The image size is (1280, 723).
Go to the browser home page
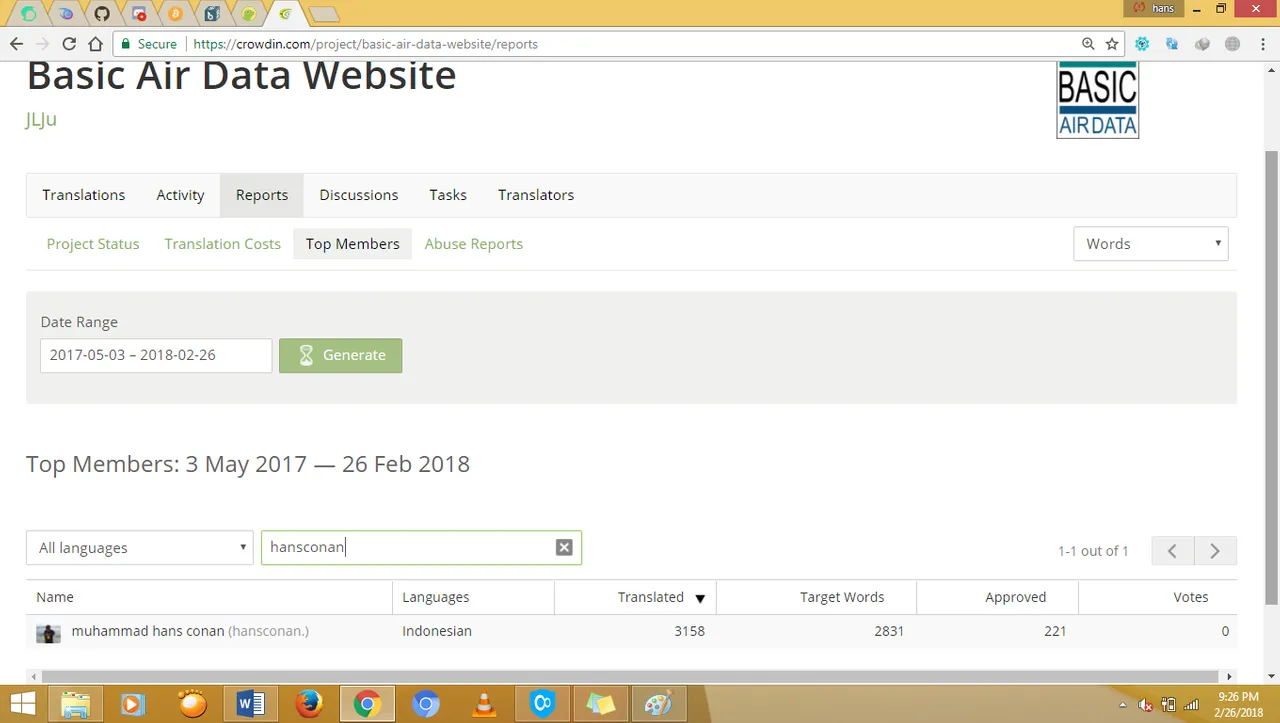click(x=95, y=44)
